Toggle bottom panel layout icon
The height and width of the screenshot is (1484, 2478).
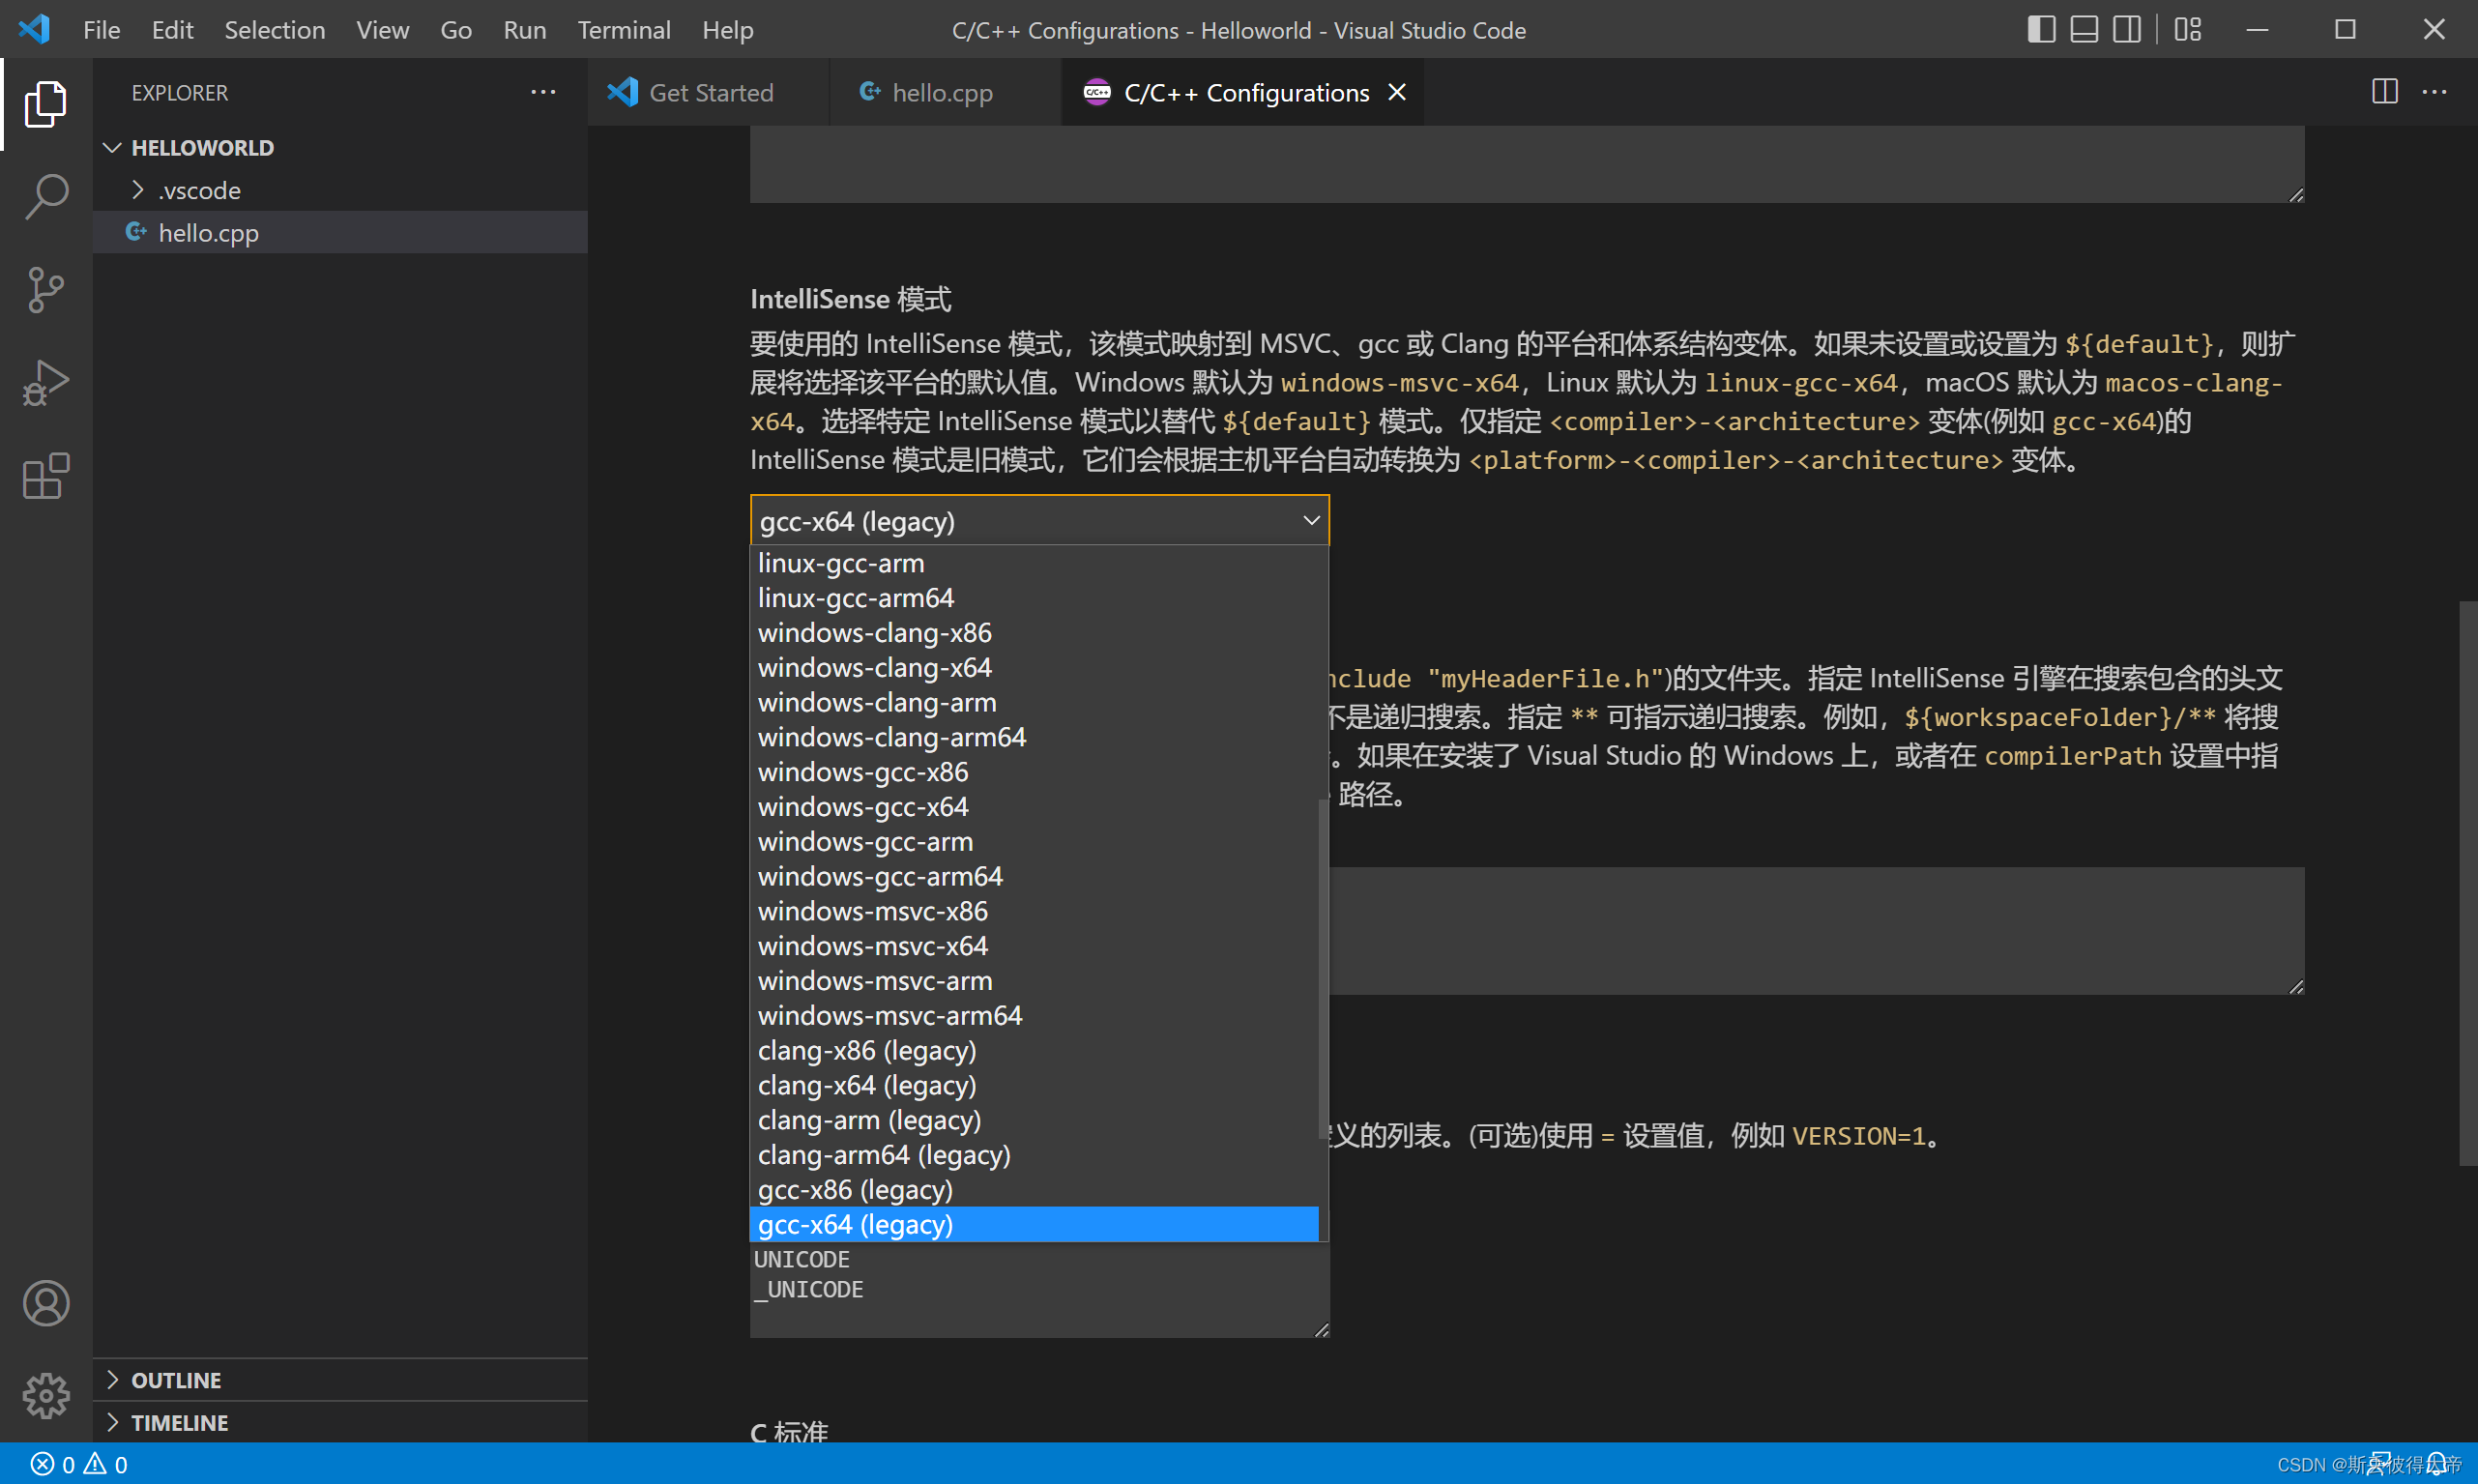tap(2084, 30)
